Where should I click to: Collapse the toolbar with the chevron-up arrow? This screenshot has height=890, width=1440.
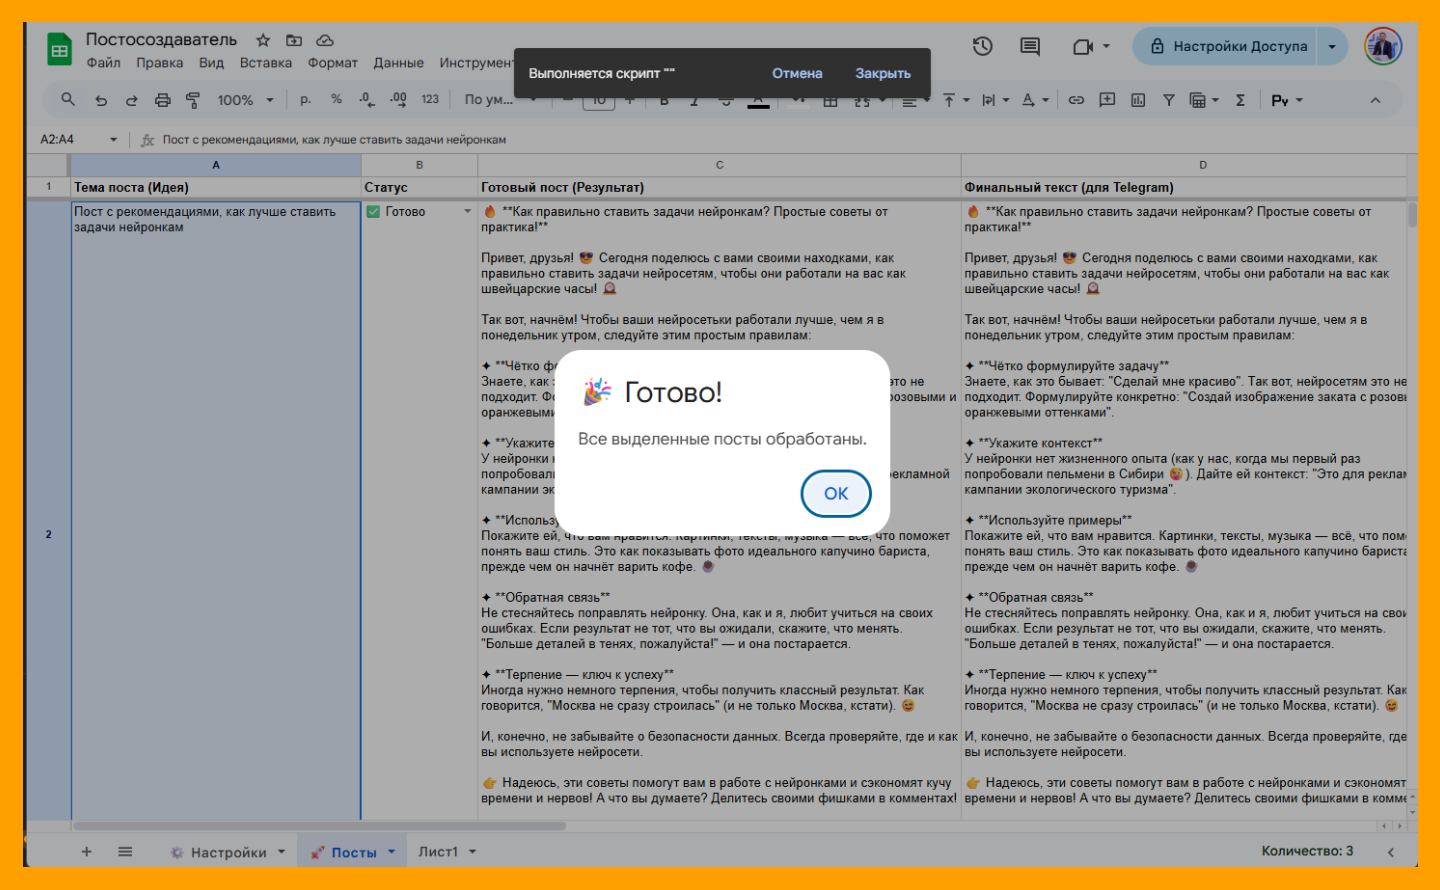(x=1375, y=100)
